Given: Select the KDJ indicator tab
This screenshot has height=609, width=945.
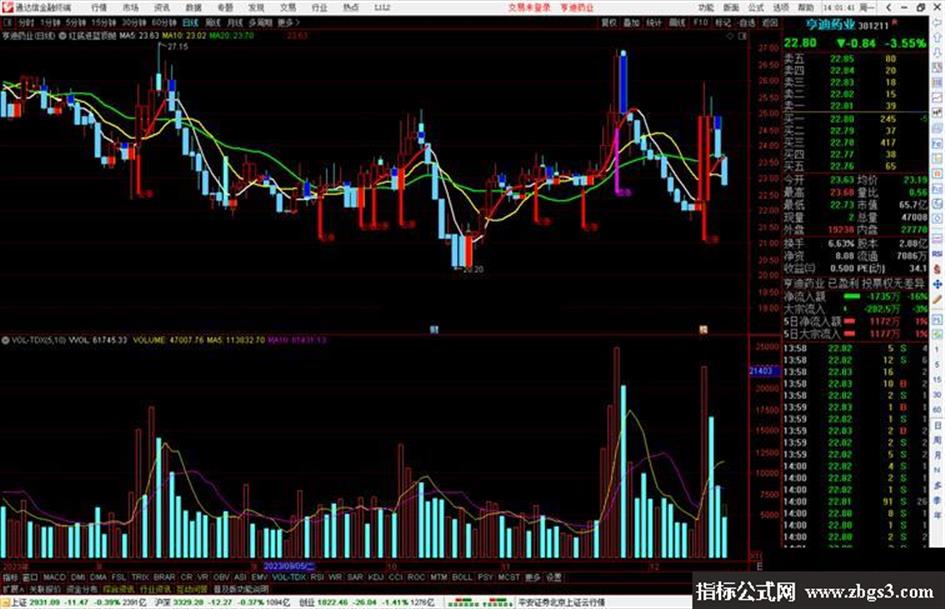Looking at the screenshot, I should click(x=375, y=577).
